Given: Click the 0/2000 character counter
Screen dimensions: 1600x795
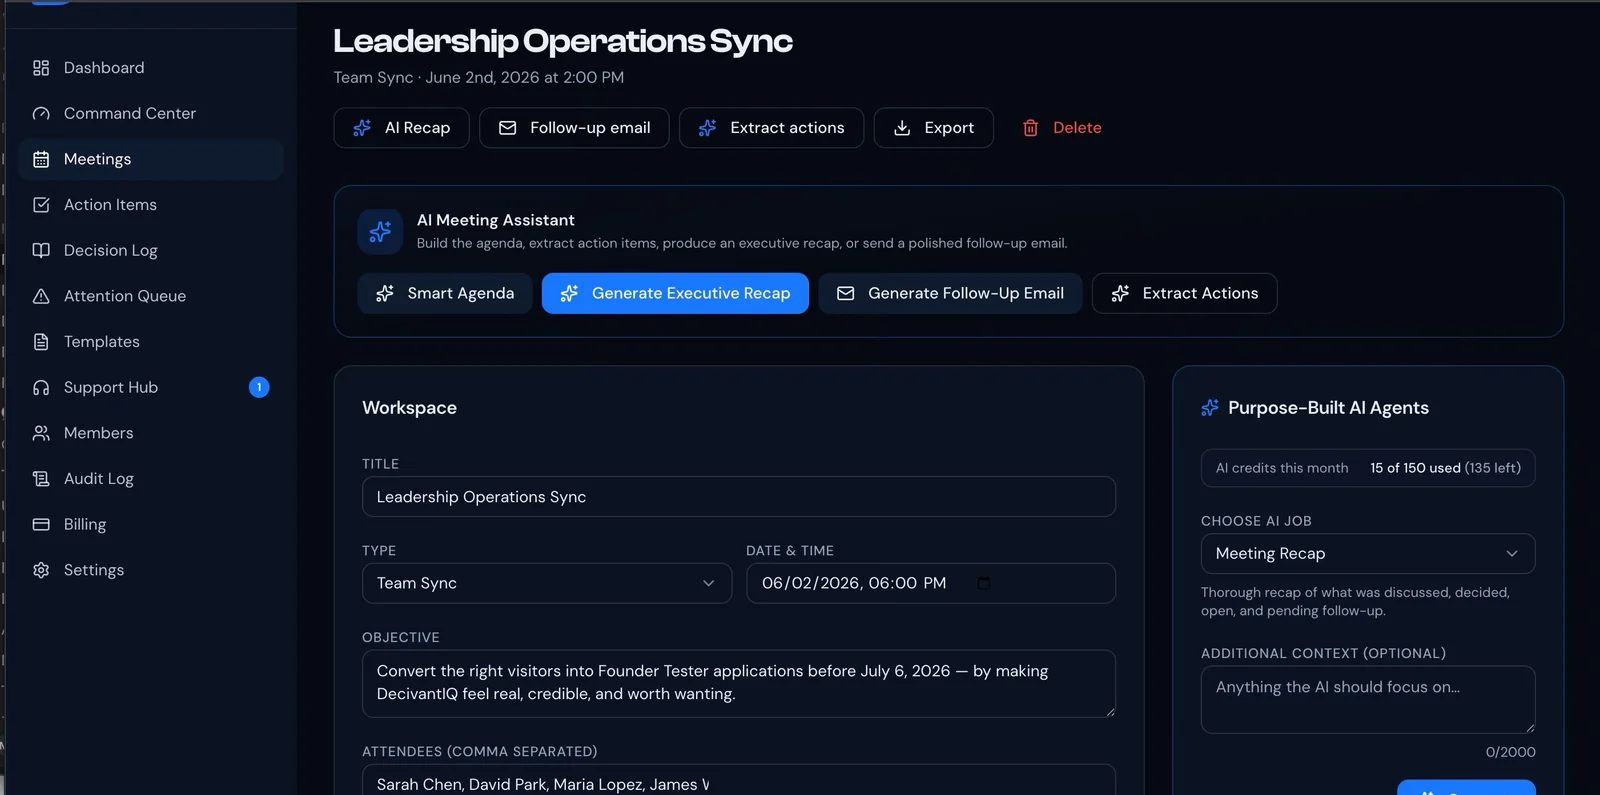Looking at the screenshot, I should coord(1510,752).
